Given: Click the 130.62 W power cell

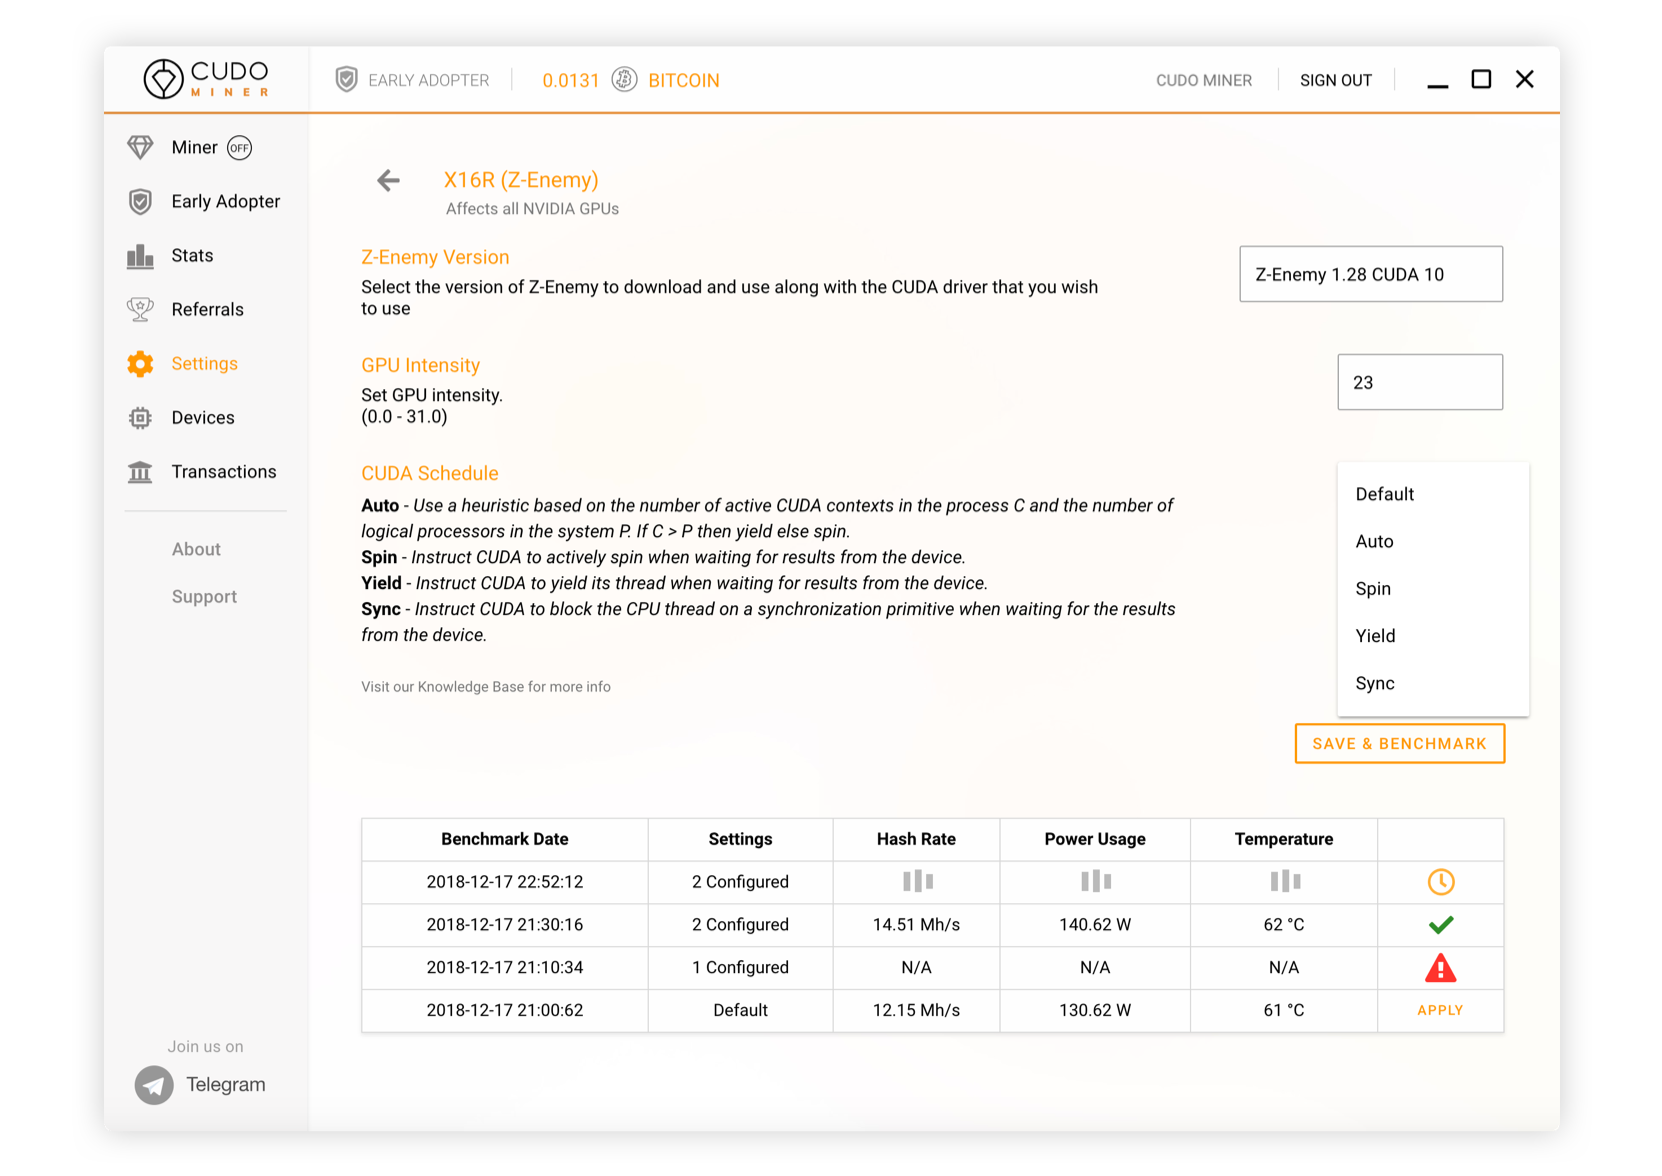Looking at the screenshot, I should click(x=1095, y=1010).
